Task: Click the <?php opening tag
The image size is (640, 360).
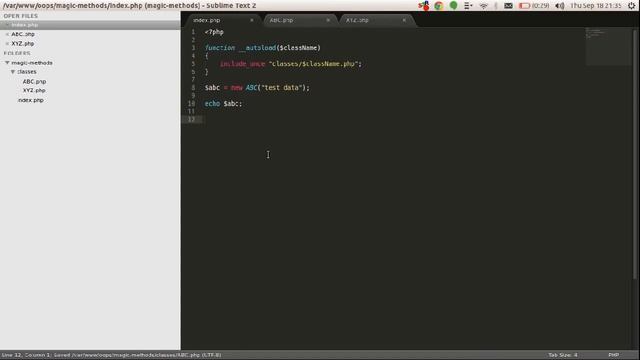Action: coord(214,32)
